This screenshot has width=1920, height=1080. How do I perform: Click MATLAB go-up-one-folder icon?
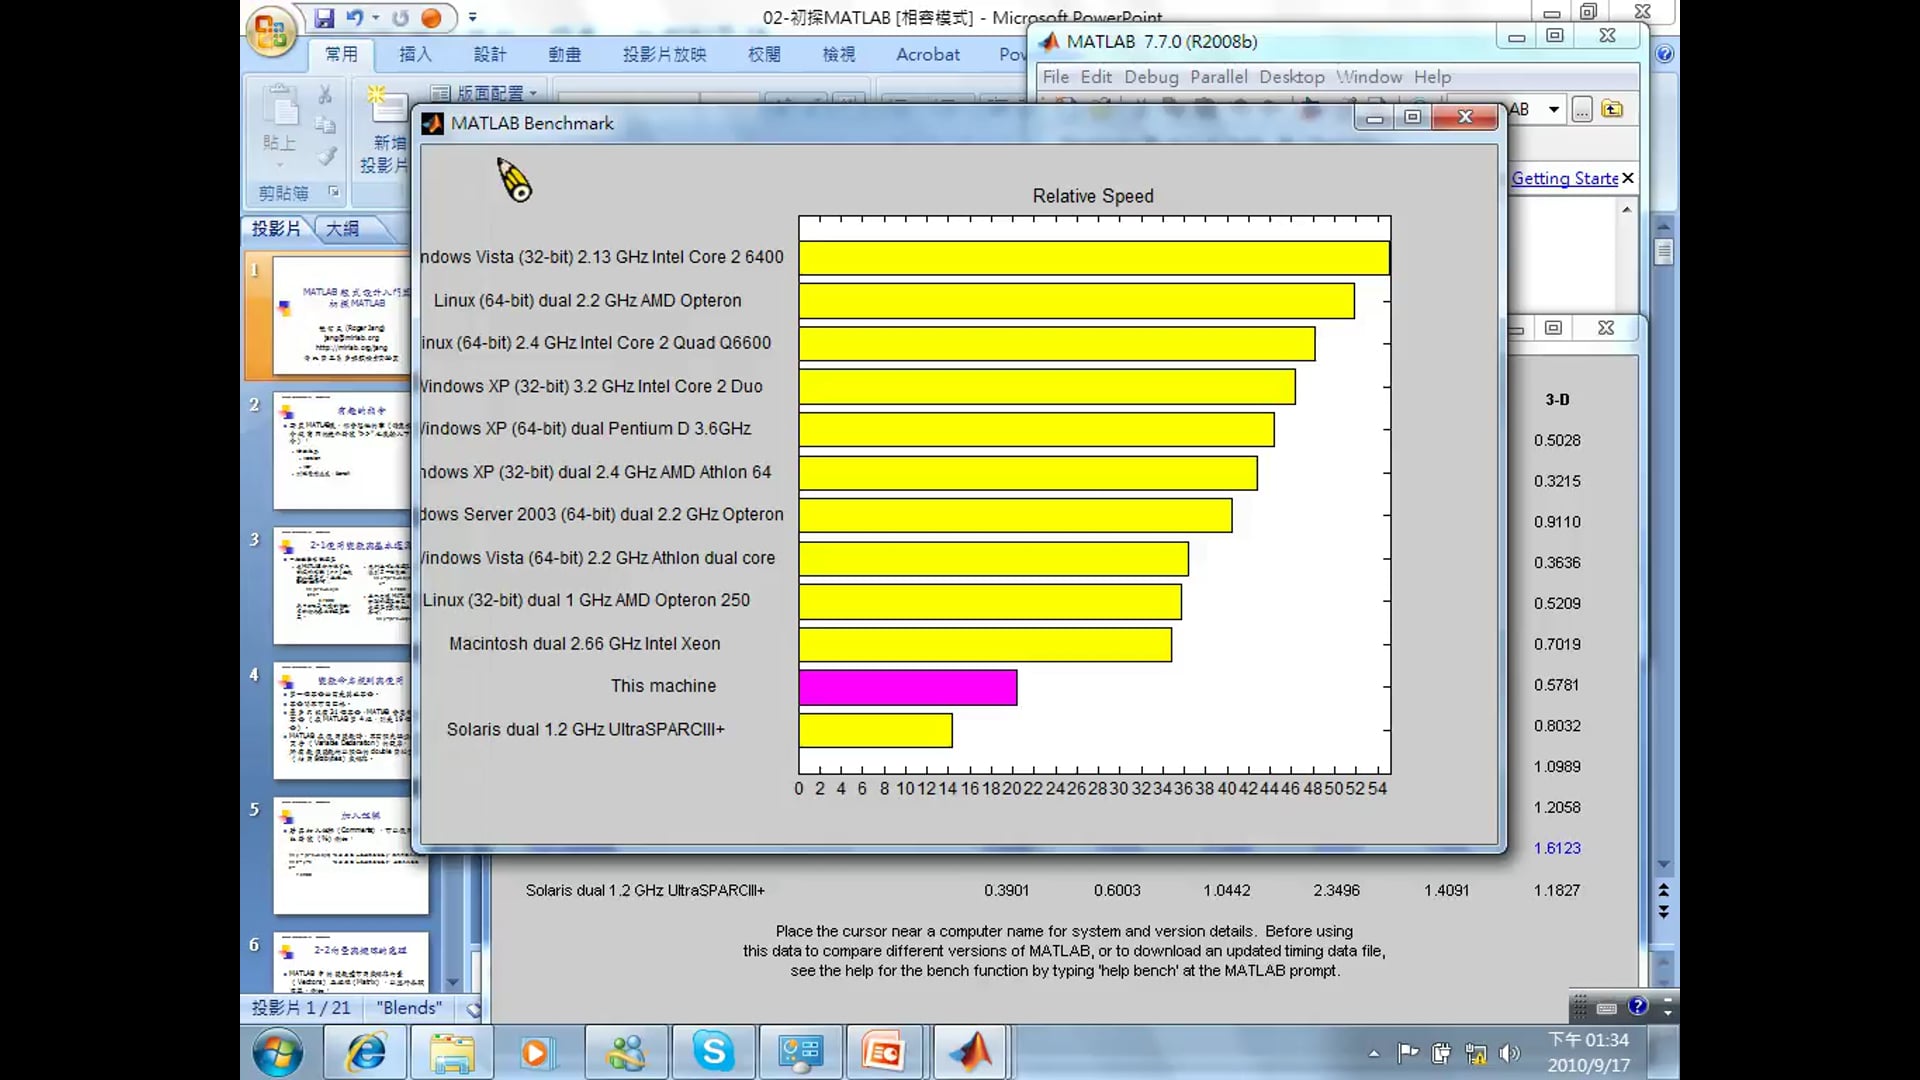(x=1612, y=110)
